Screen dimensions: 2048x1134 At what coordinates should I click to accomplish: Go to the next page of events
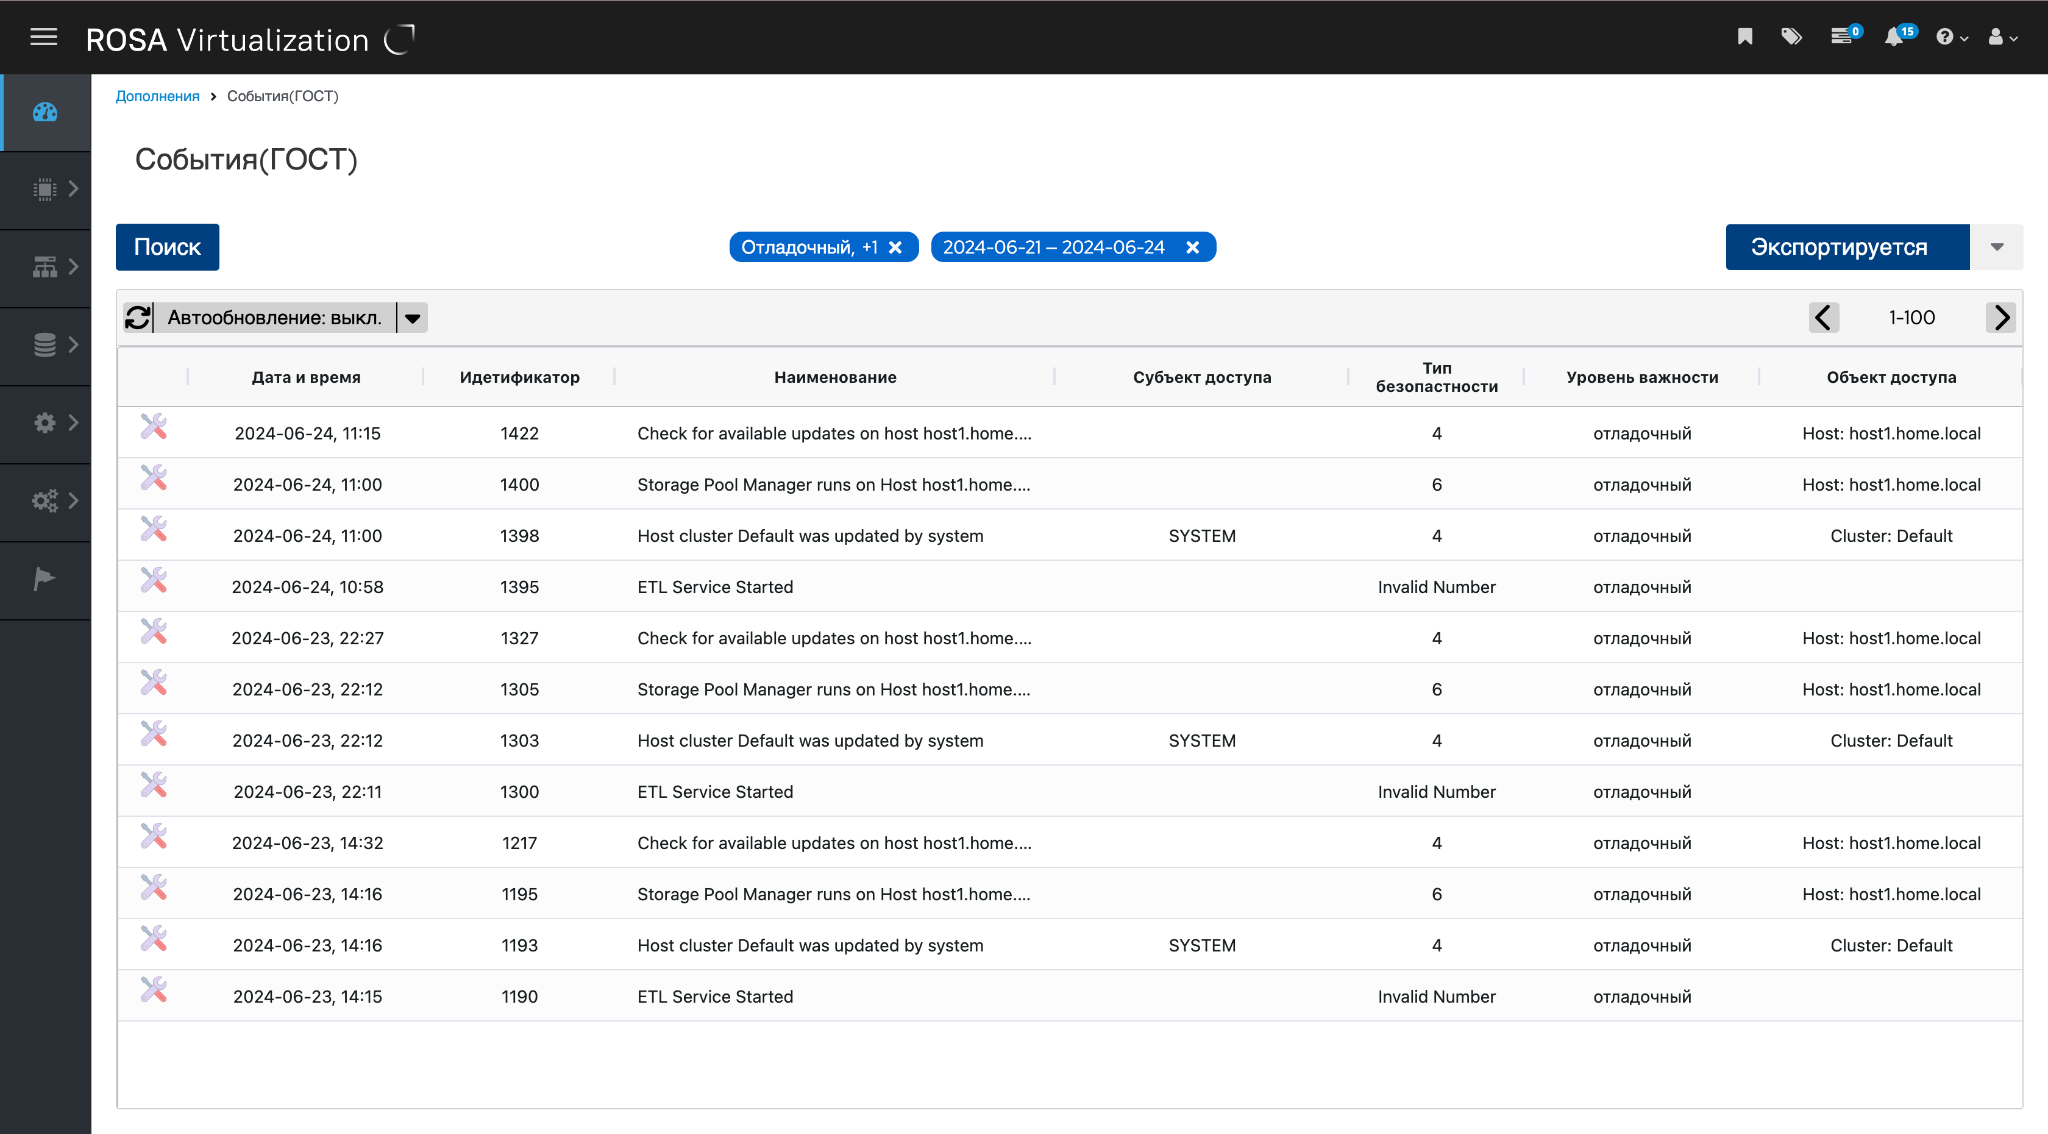pyautogui.click(x=2001, y=318)
